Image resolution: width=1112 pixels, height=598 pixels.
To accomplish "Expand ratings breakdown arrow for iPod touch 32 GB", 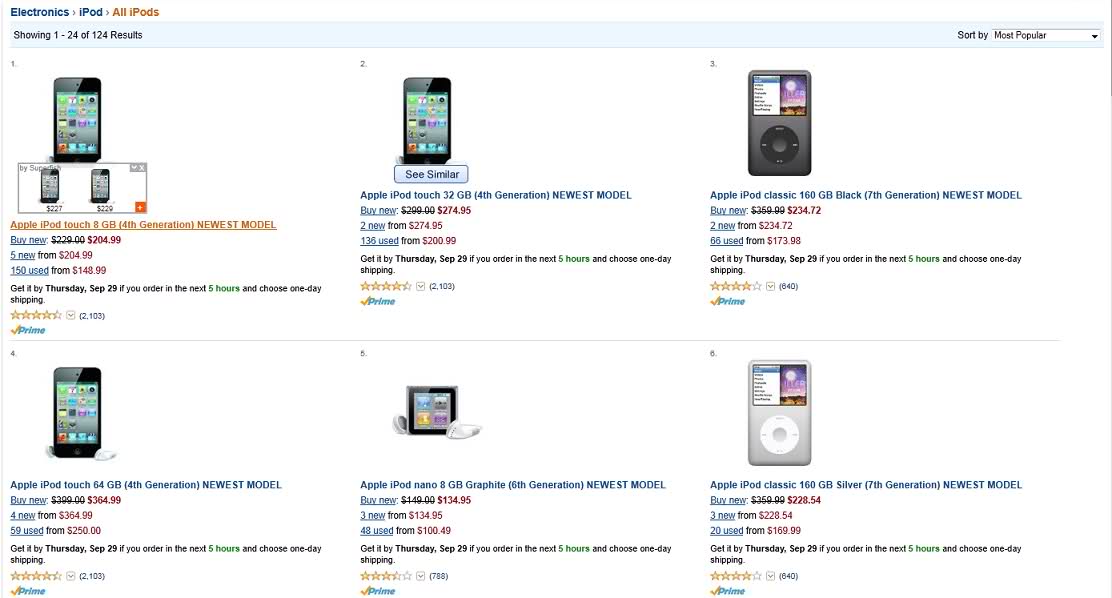I will 421,287.
